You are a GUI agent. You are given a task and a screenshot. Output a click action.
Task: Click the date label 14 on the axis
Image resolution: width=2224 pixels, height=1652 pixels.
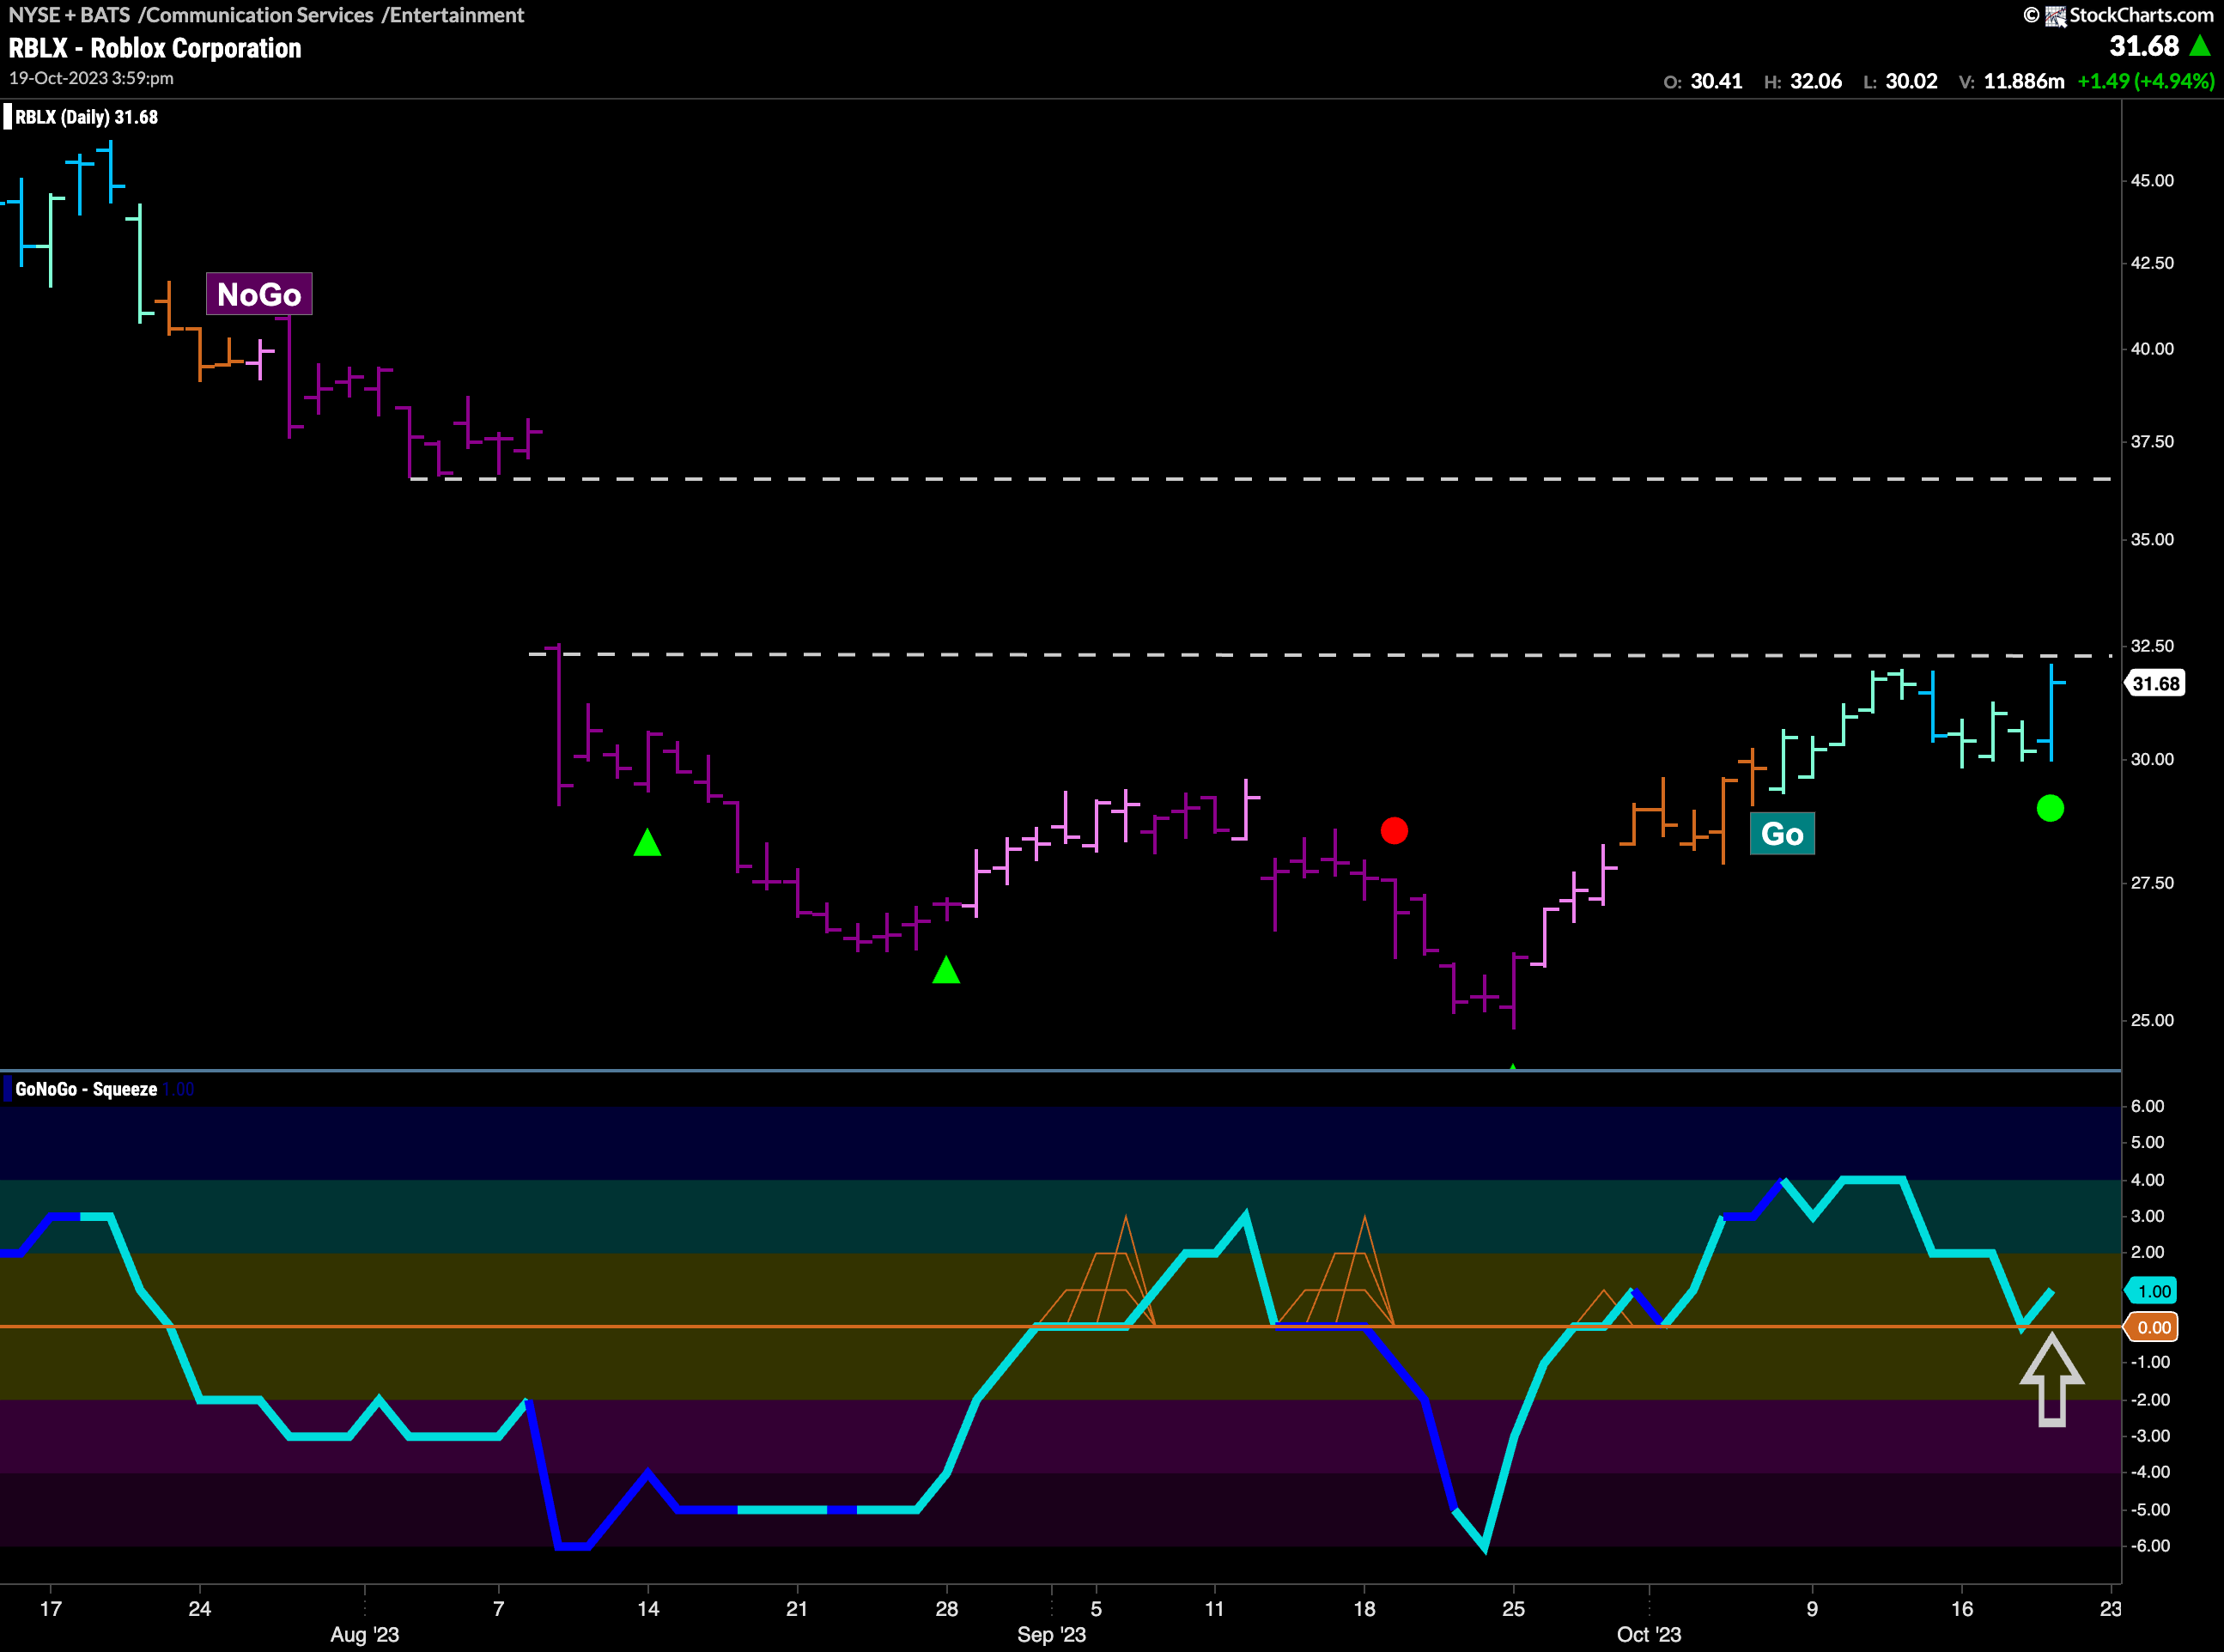(x=648, y=1609)
